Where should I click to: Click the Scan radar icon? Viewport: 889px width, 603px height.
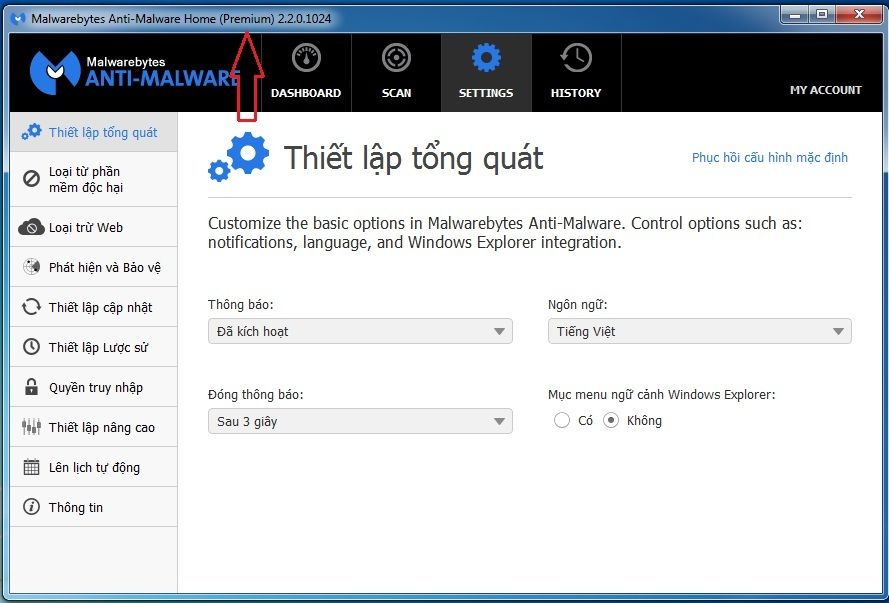[396, 58]
